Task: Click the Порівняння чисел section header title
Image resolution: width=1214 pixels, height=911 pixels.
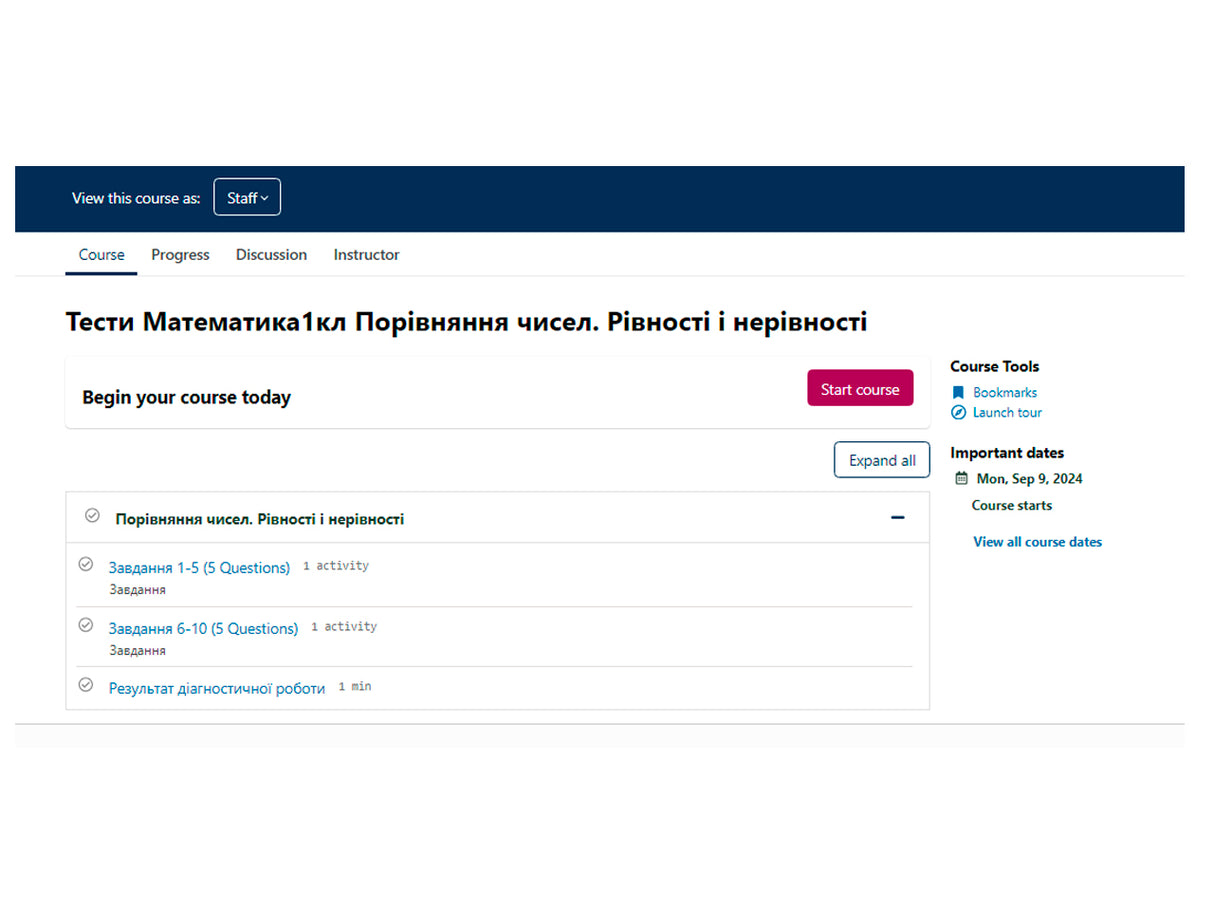Action: tap(260, 519)
